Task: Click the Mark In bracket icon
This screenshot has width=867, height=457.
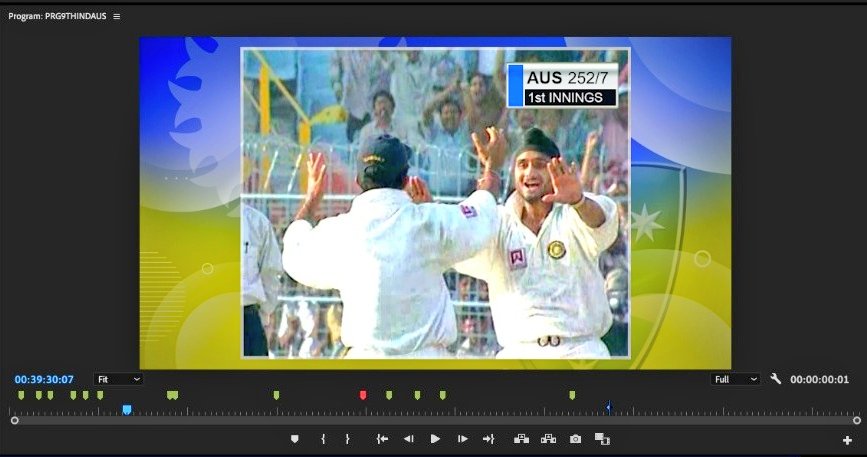Action: pyautogui.click(x=323, y=439)
